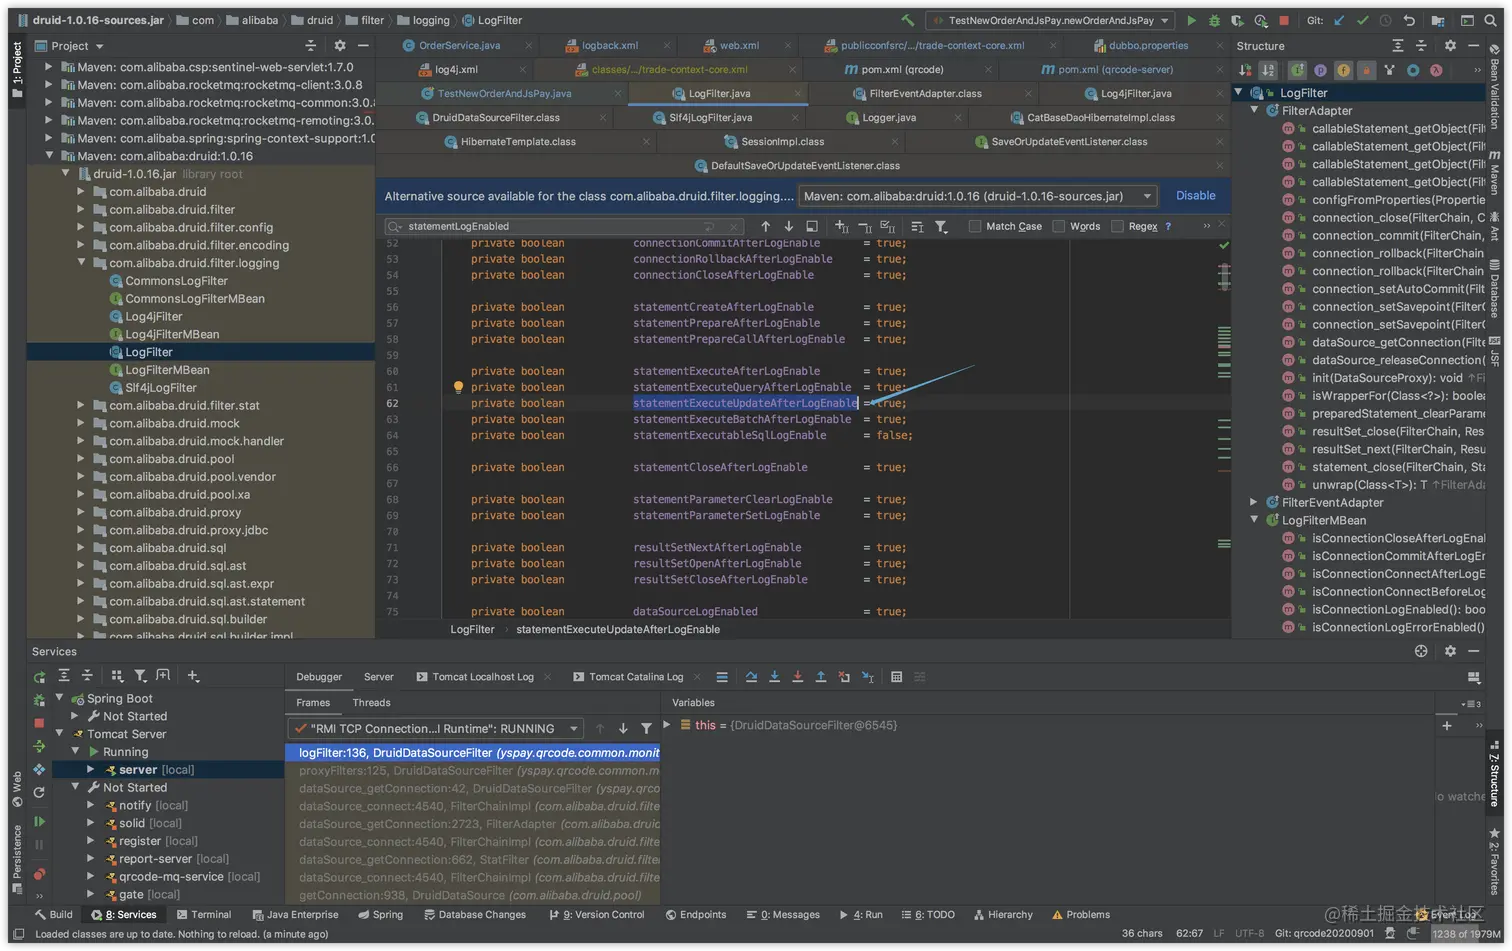Screen dimensions: 1512x951
Task: Click the Disable link in source banner
Action: [1195, 196]
